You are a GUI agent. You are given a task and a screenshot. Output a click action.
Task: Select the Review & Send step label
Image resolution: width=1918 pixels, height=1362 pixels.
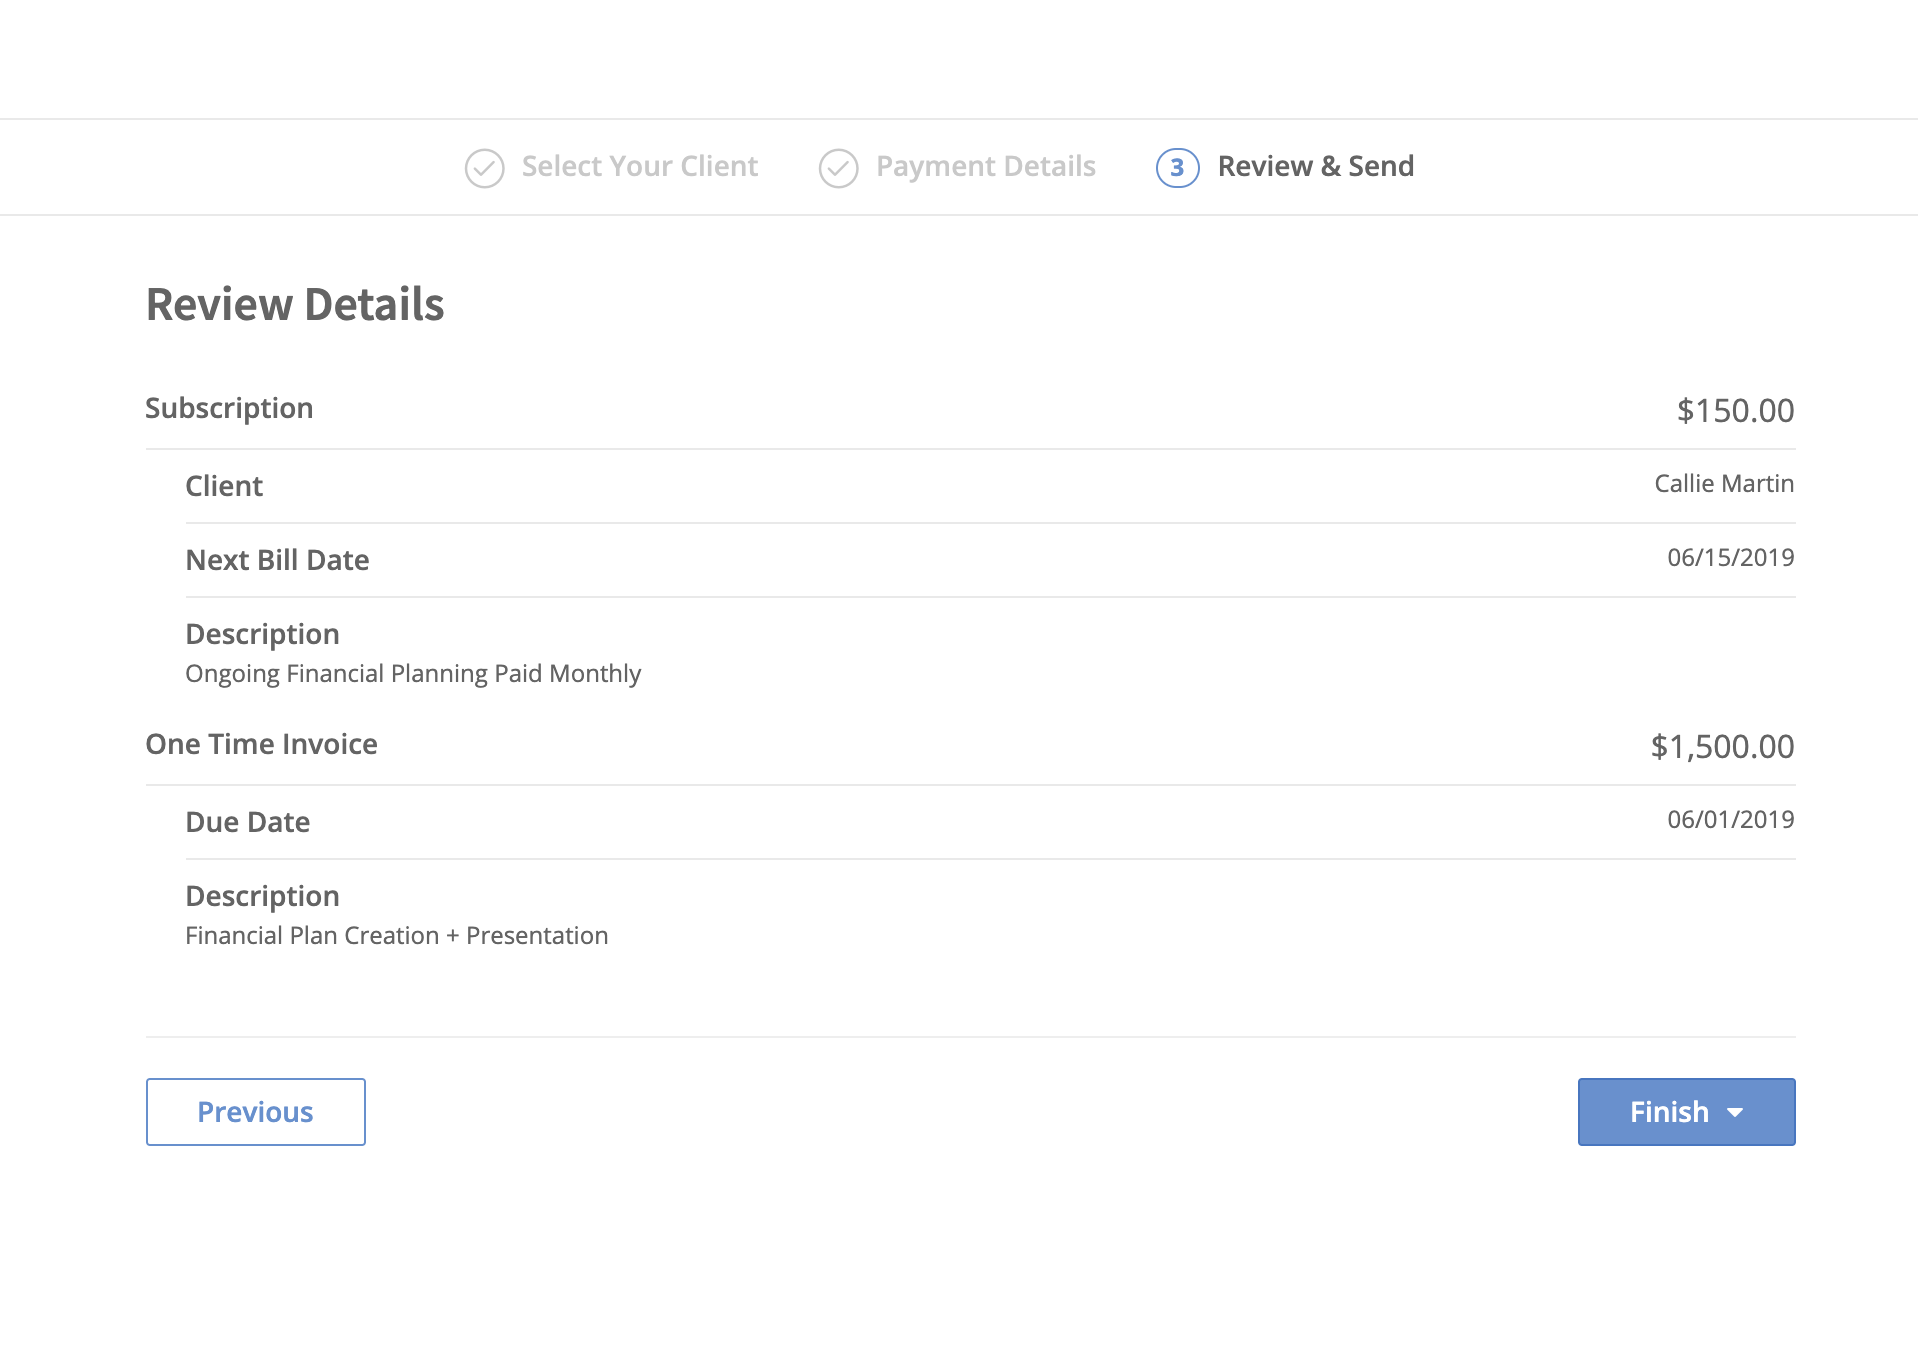click(1315, 166)
